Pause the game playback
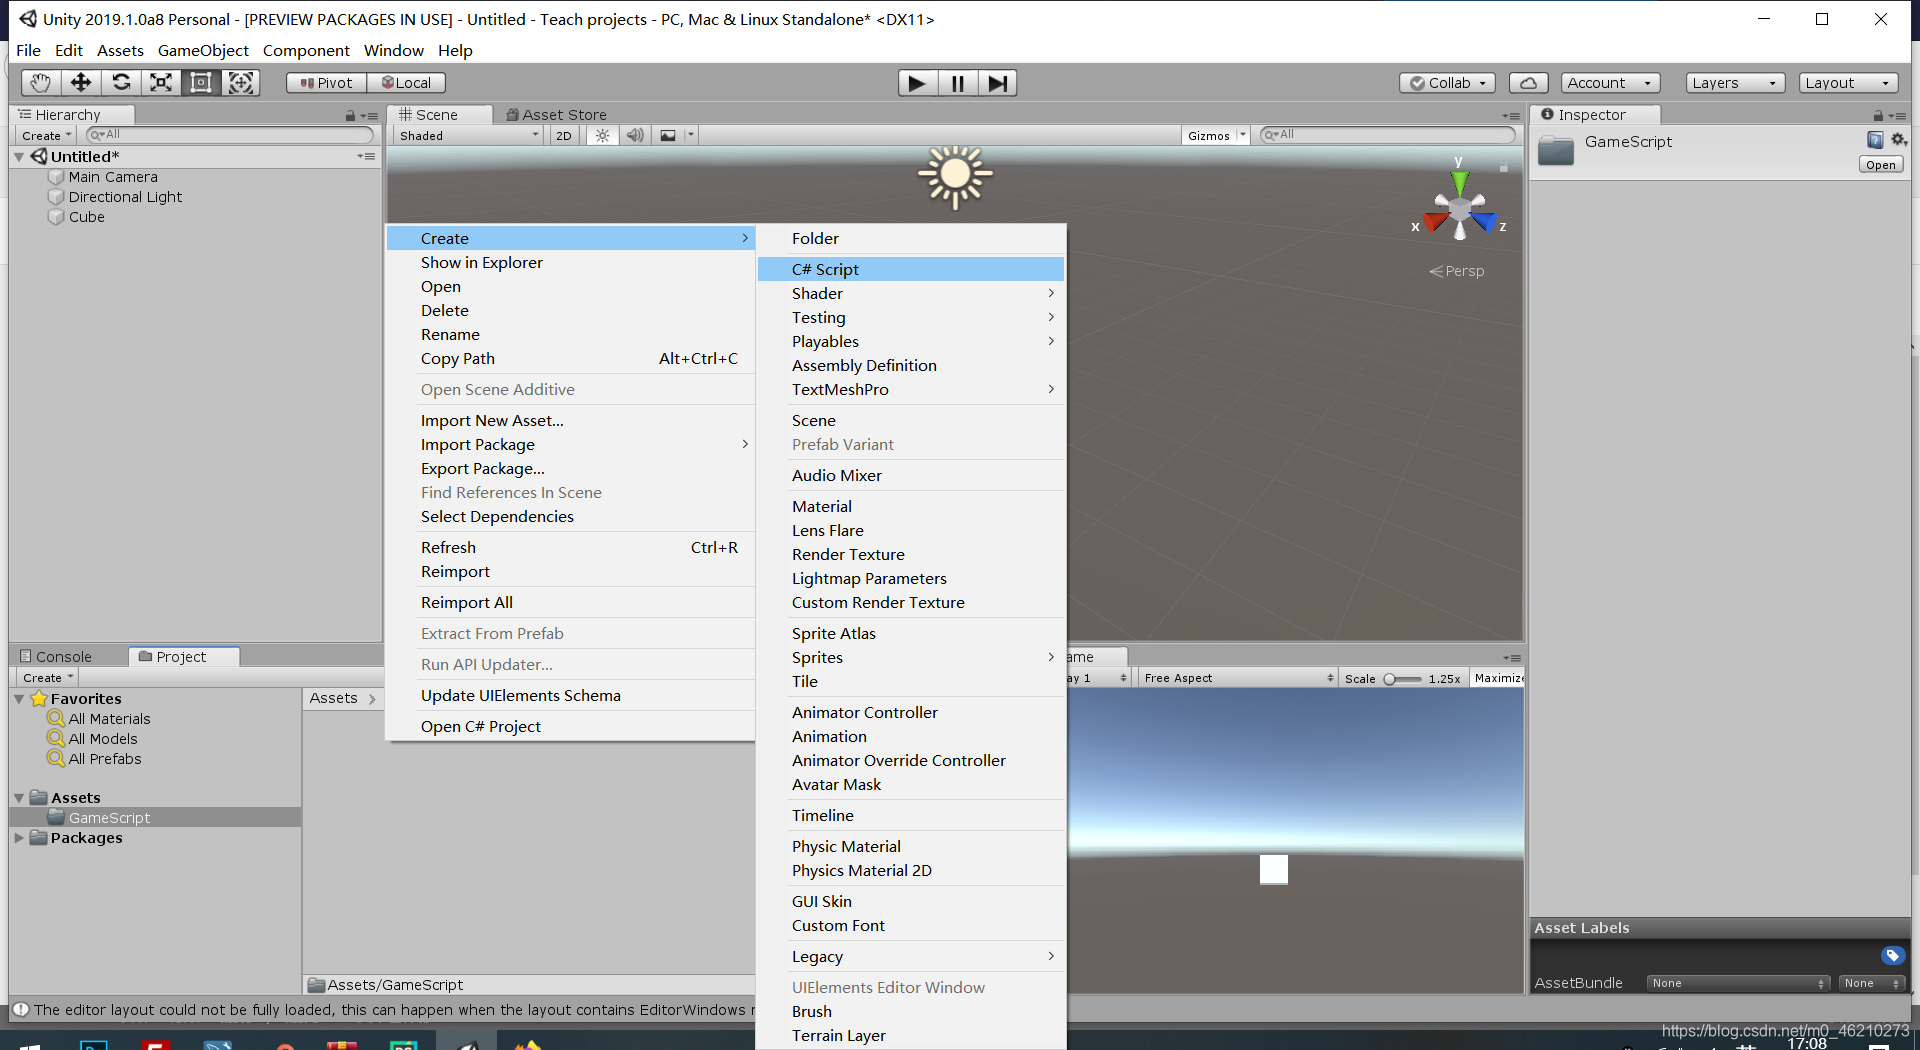 tap(957, 83)
